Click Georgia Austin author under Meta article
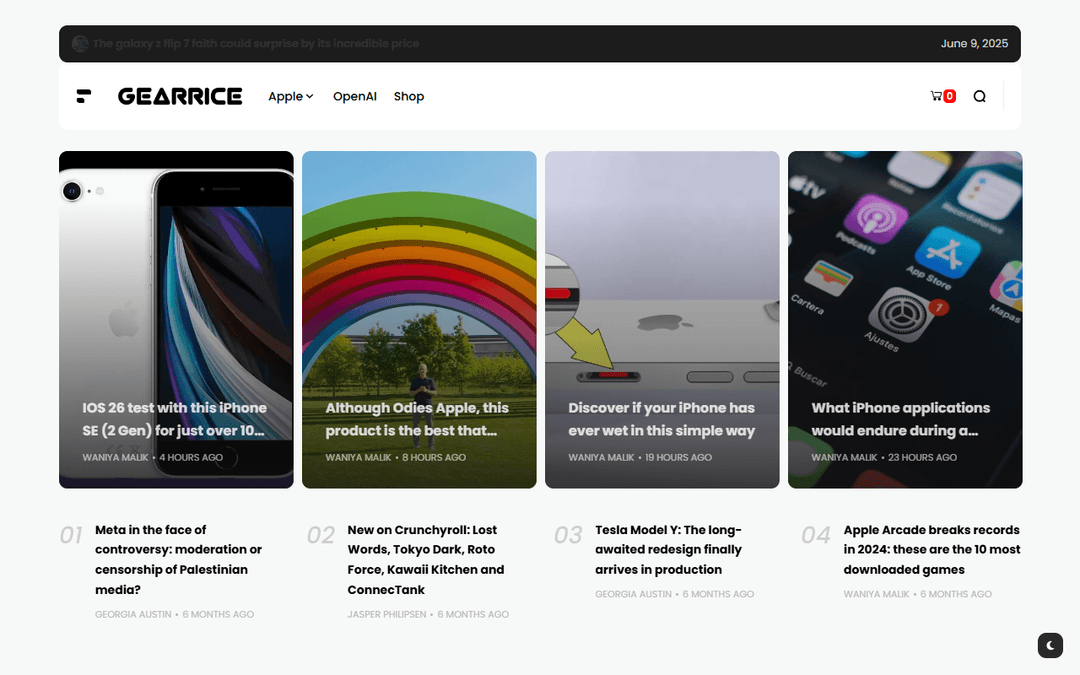 pyautogui.click(x=133, y=614)
